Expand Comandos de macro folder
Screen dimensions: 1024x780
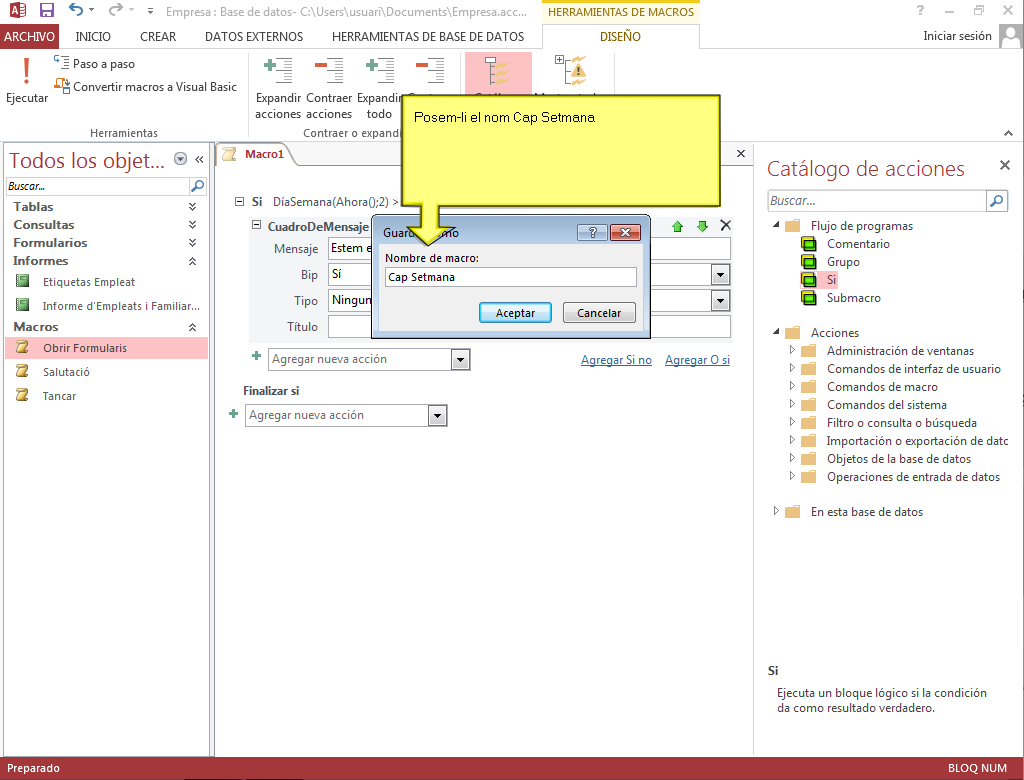click(792, 386)
